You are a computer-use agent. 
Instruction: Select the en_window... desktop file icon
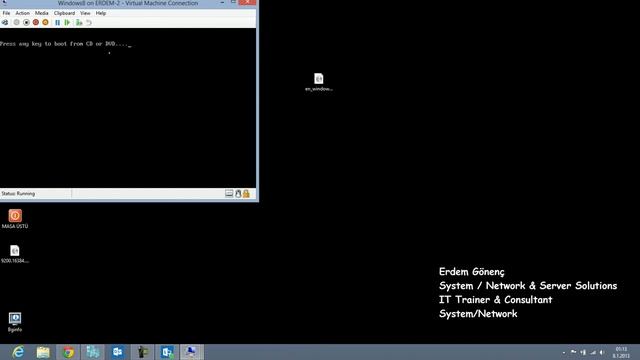(x=319, y=82)
